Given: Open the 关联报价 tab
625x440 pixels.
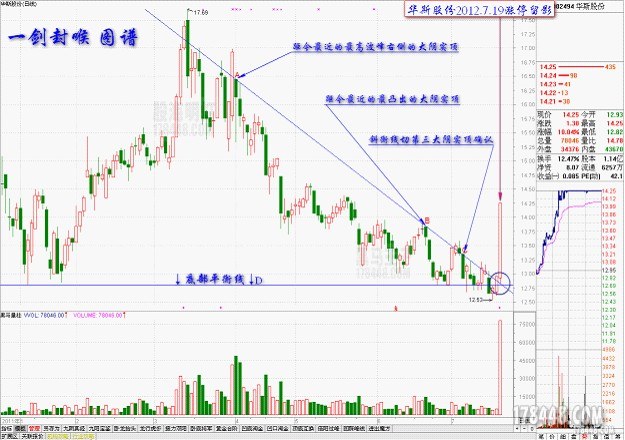Looking at the screenshot, I should (x=32, y=436).
